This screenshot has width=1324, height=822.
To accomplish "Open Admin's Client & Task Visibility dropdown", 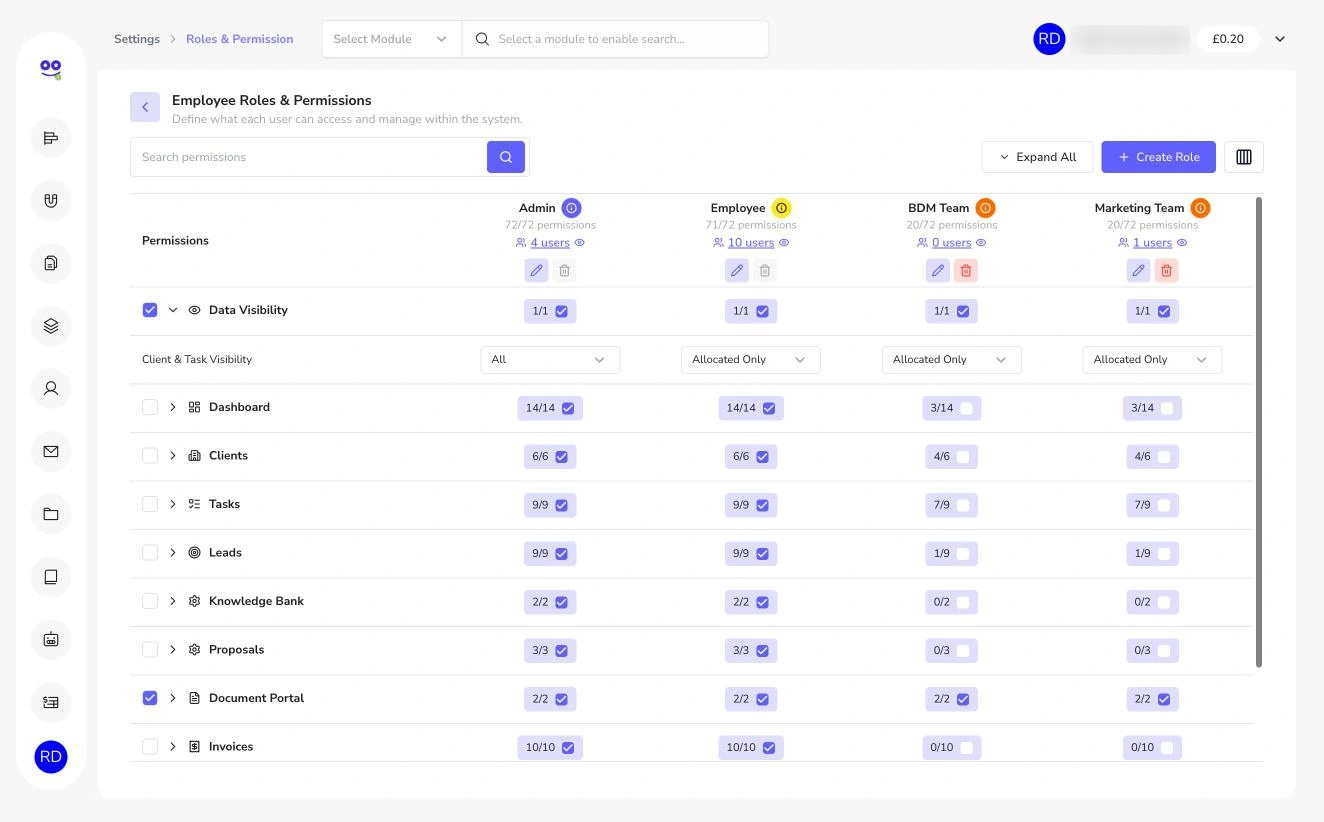I will (550, 360).
